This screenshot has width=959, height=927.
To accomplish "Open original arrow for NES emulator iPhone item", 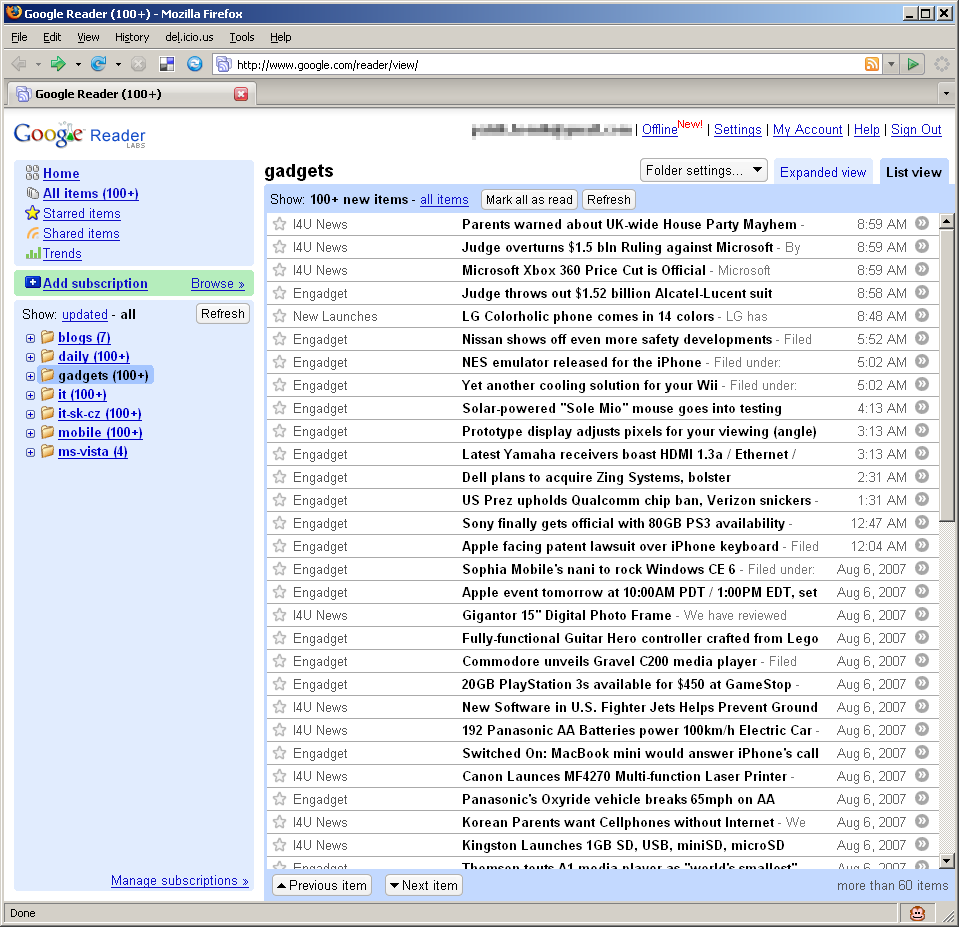I will [922, 361].
